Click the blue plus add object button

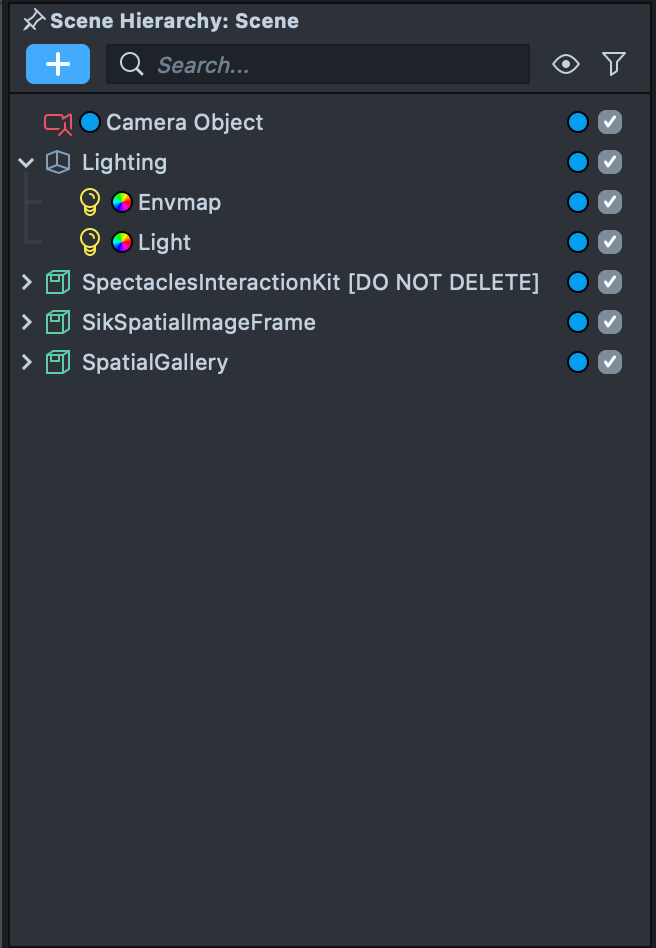[x=58, y=64]
